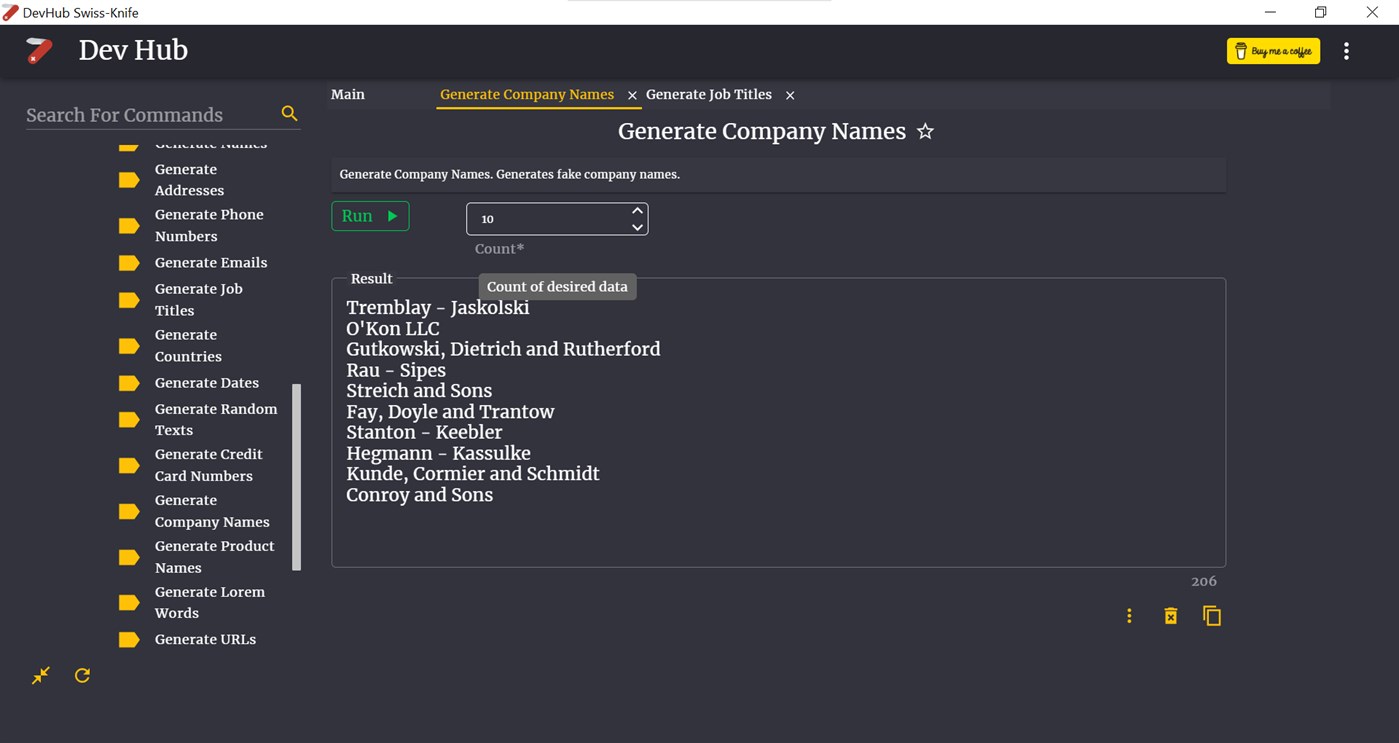
Task: Collapse all commands in sidebar
Action: pyautogui.click(x=40, y=676)
